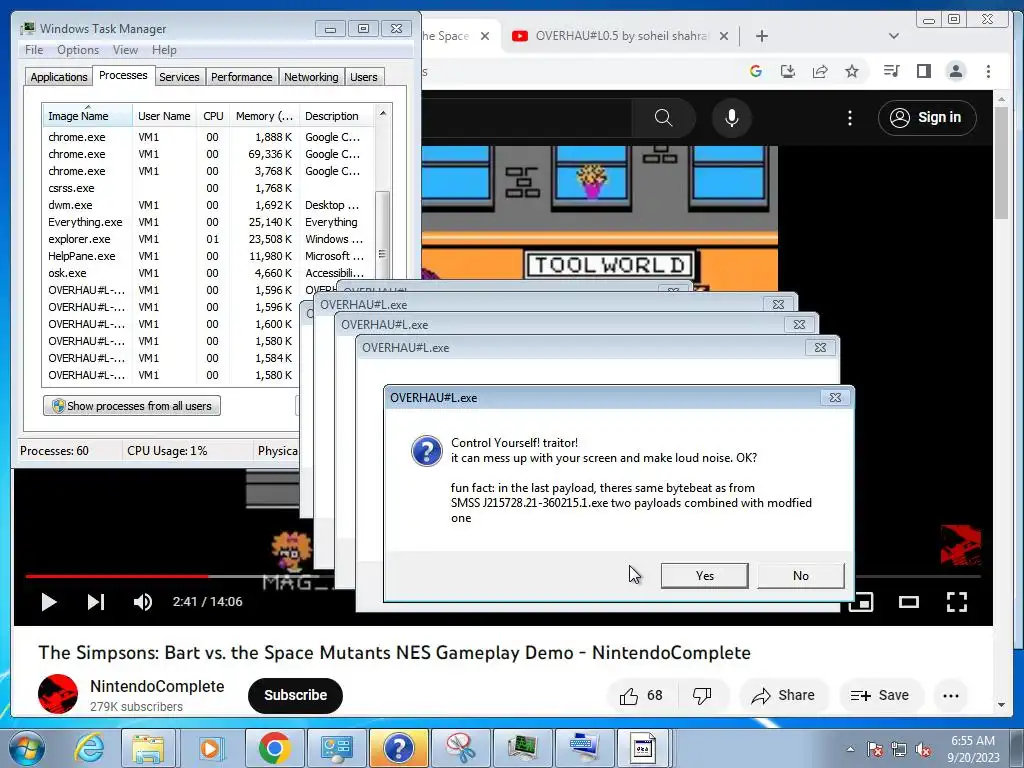This screenshot has width=1024, height=768.
Task: Open Windows Media Player taskbar icon
Action: pyautogui.click(x=210, y=748)
